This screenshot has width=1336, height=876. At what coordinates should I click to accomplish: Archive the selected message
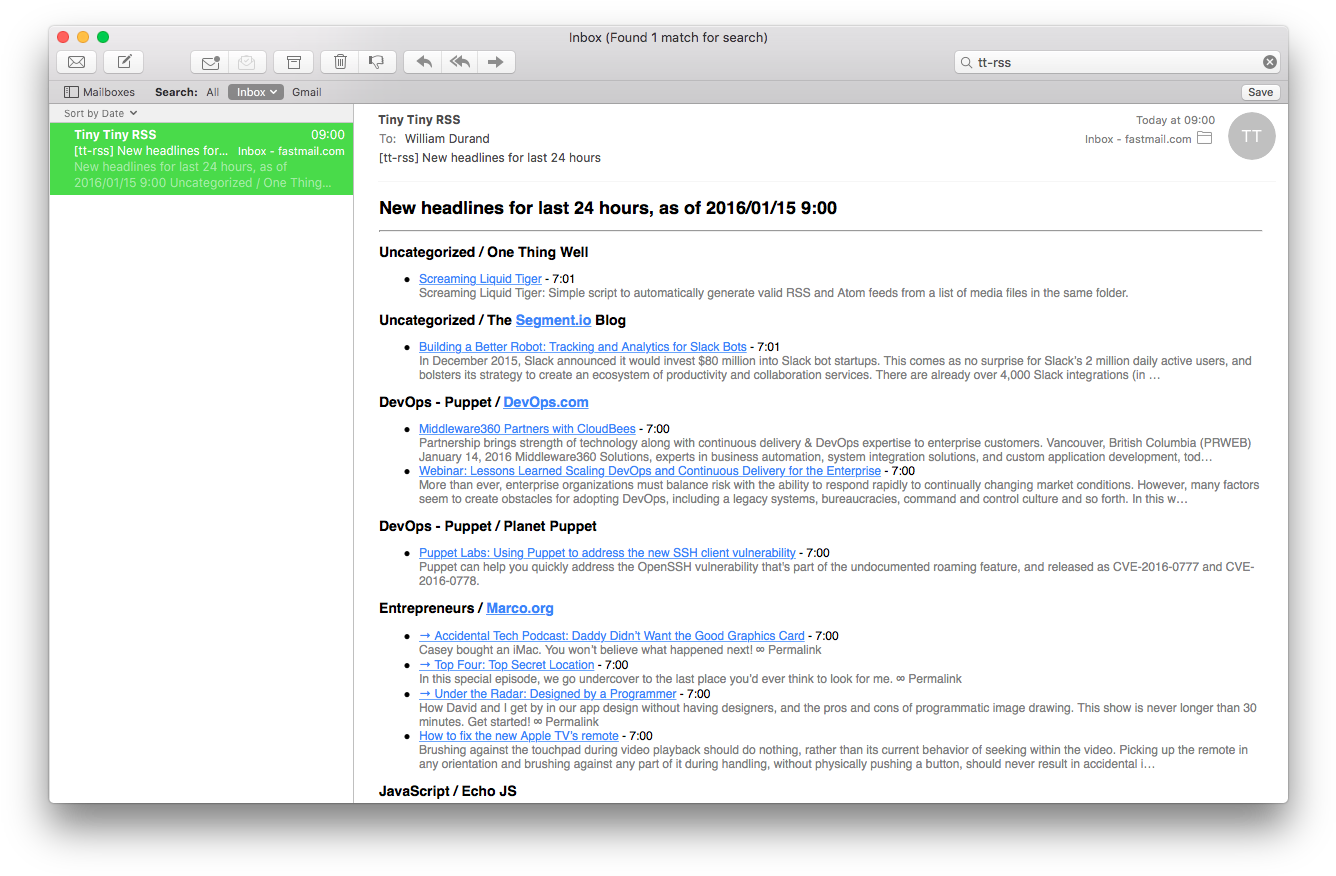point(293,61)
